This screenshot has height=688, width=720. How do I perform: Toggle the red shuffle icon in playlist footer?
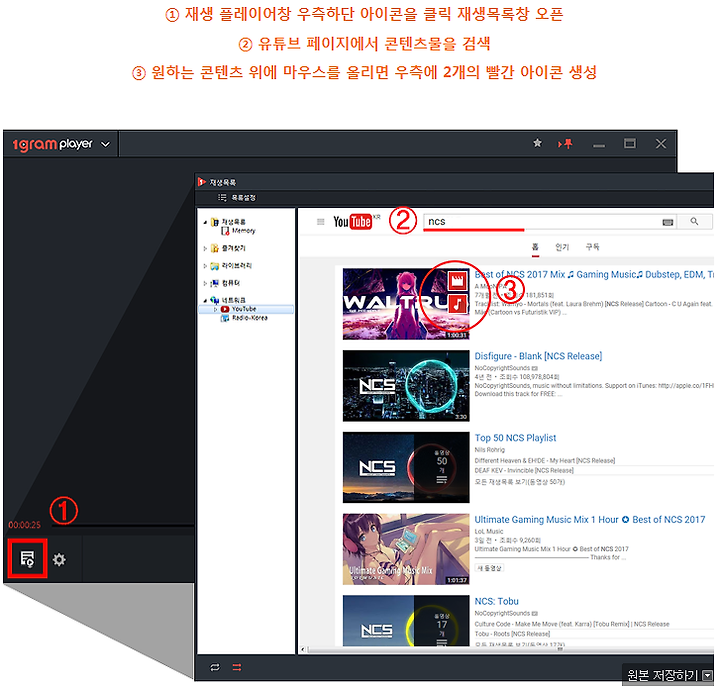coord(237,667)
